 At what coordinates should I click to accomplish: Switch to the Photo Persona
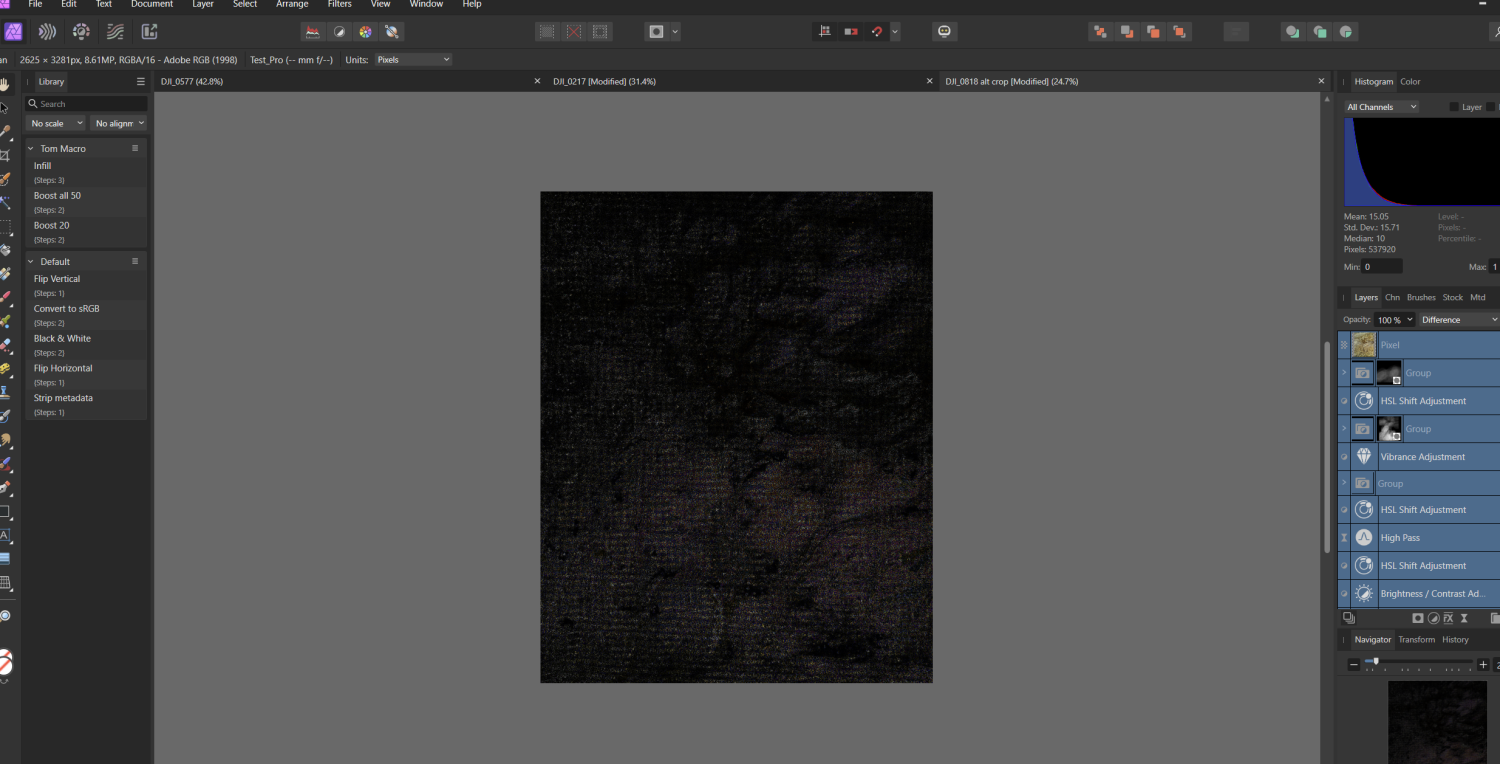click(14, 32)
